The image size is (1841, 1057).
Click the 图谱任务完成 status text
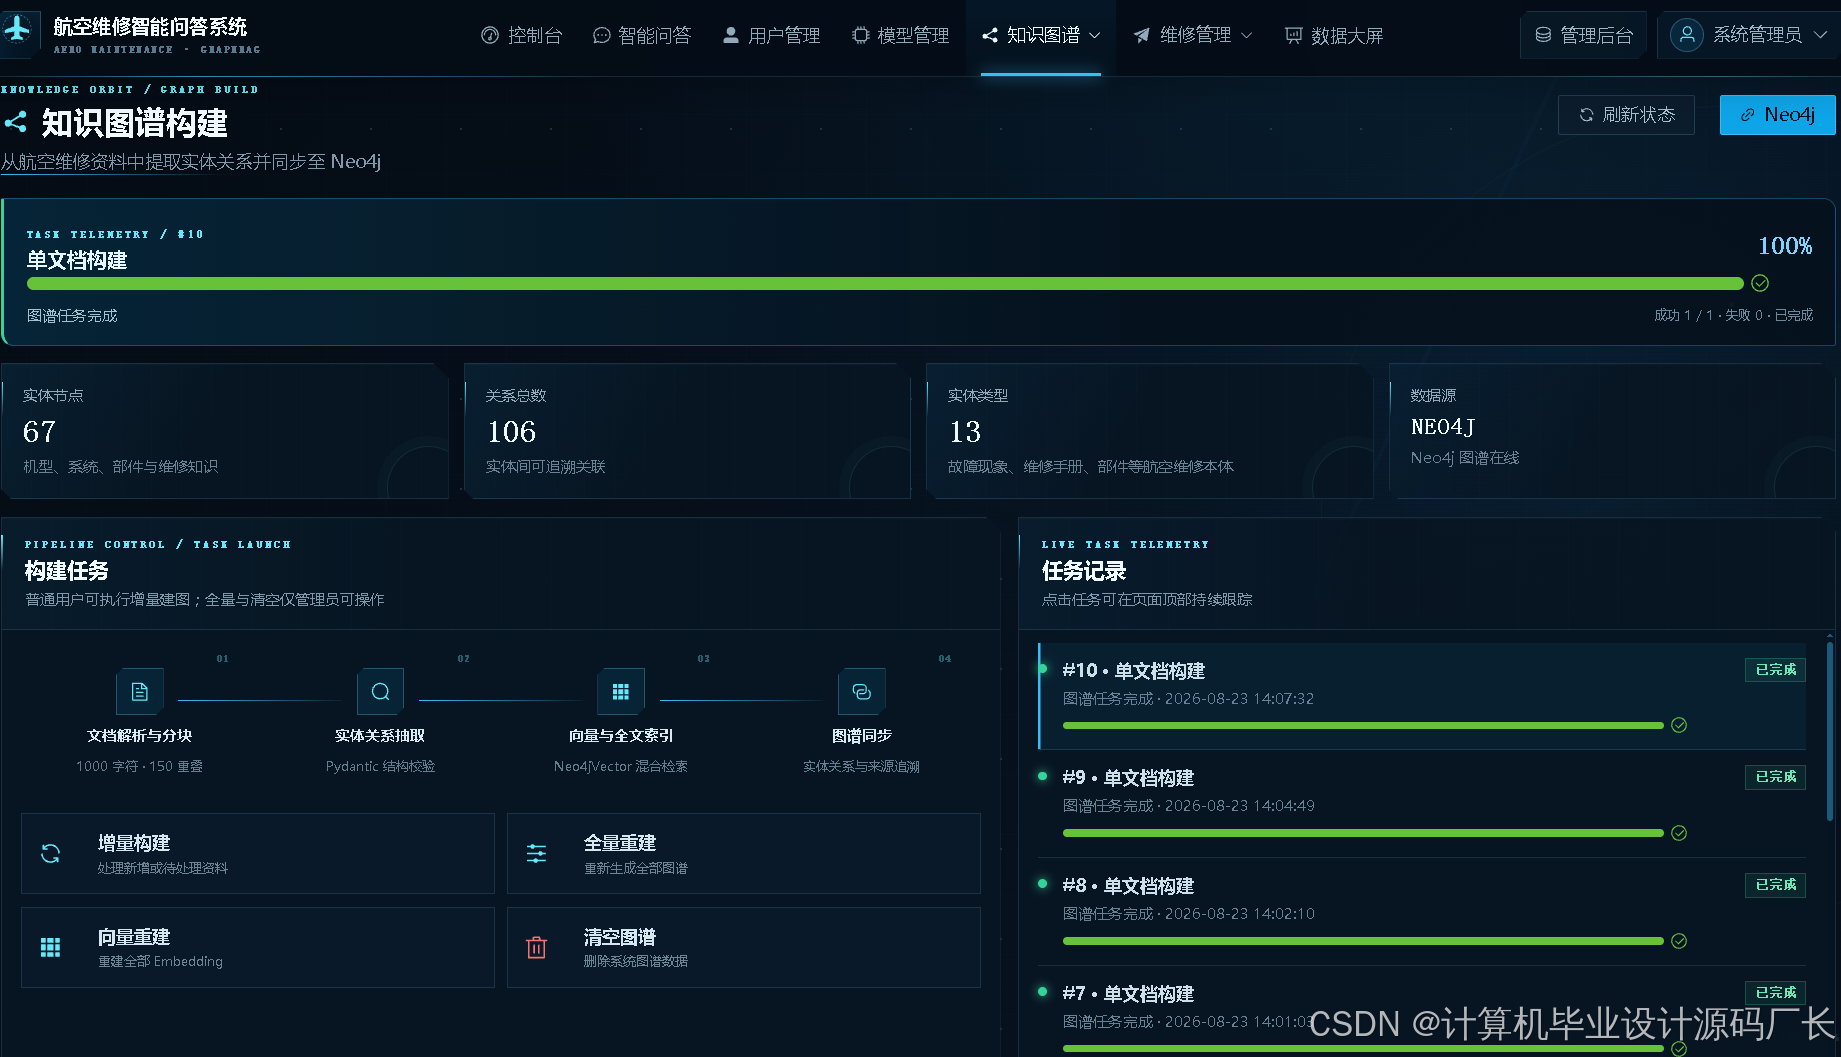pyautogui.click(x=72, y=316)
